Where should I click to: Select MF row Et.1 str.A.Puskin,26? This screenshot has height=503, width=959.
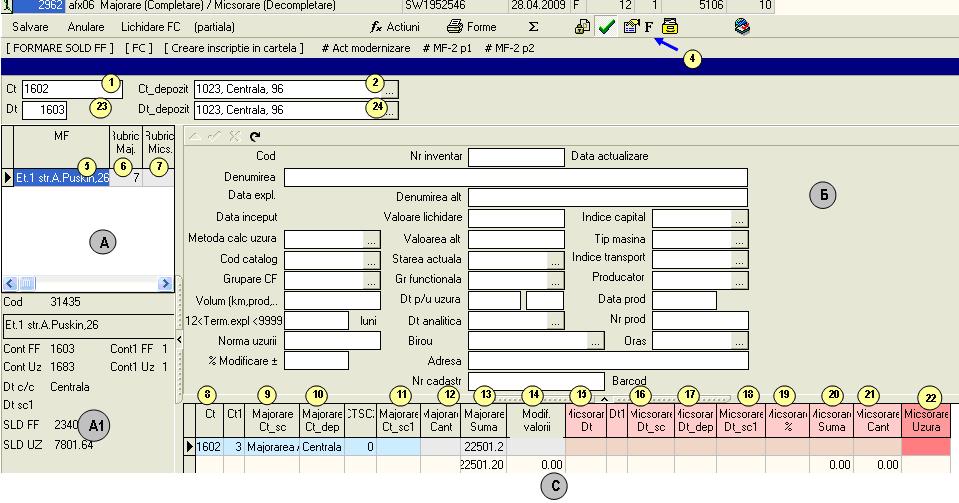click(x=62, y=178)
